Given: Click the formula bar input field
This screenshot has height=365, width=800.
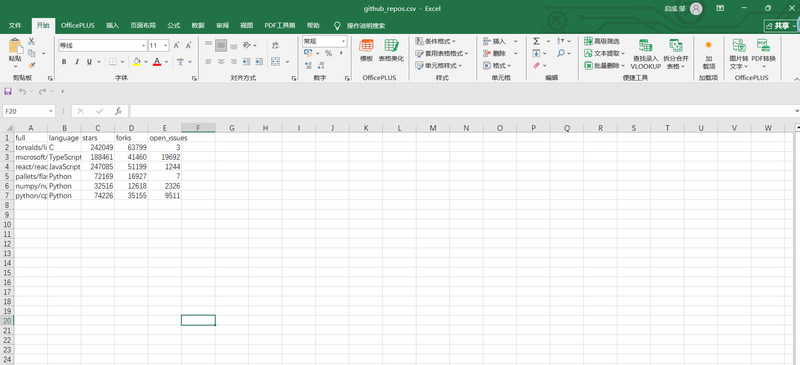Looking at the screenshot, I should tap(462, 111).
